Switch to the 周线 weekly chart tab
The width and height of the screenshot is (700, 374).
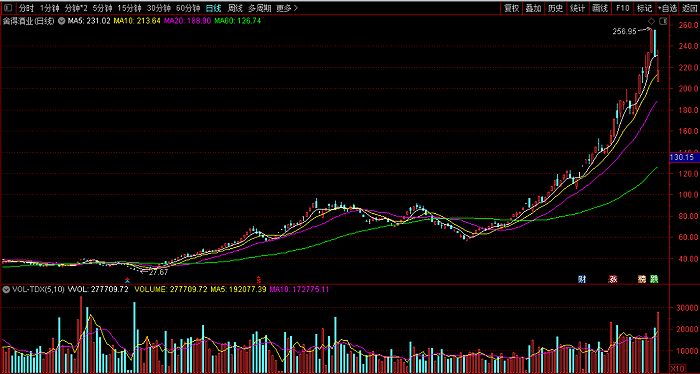235,8
